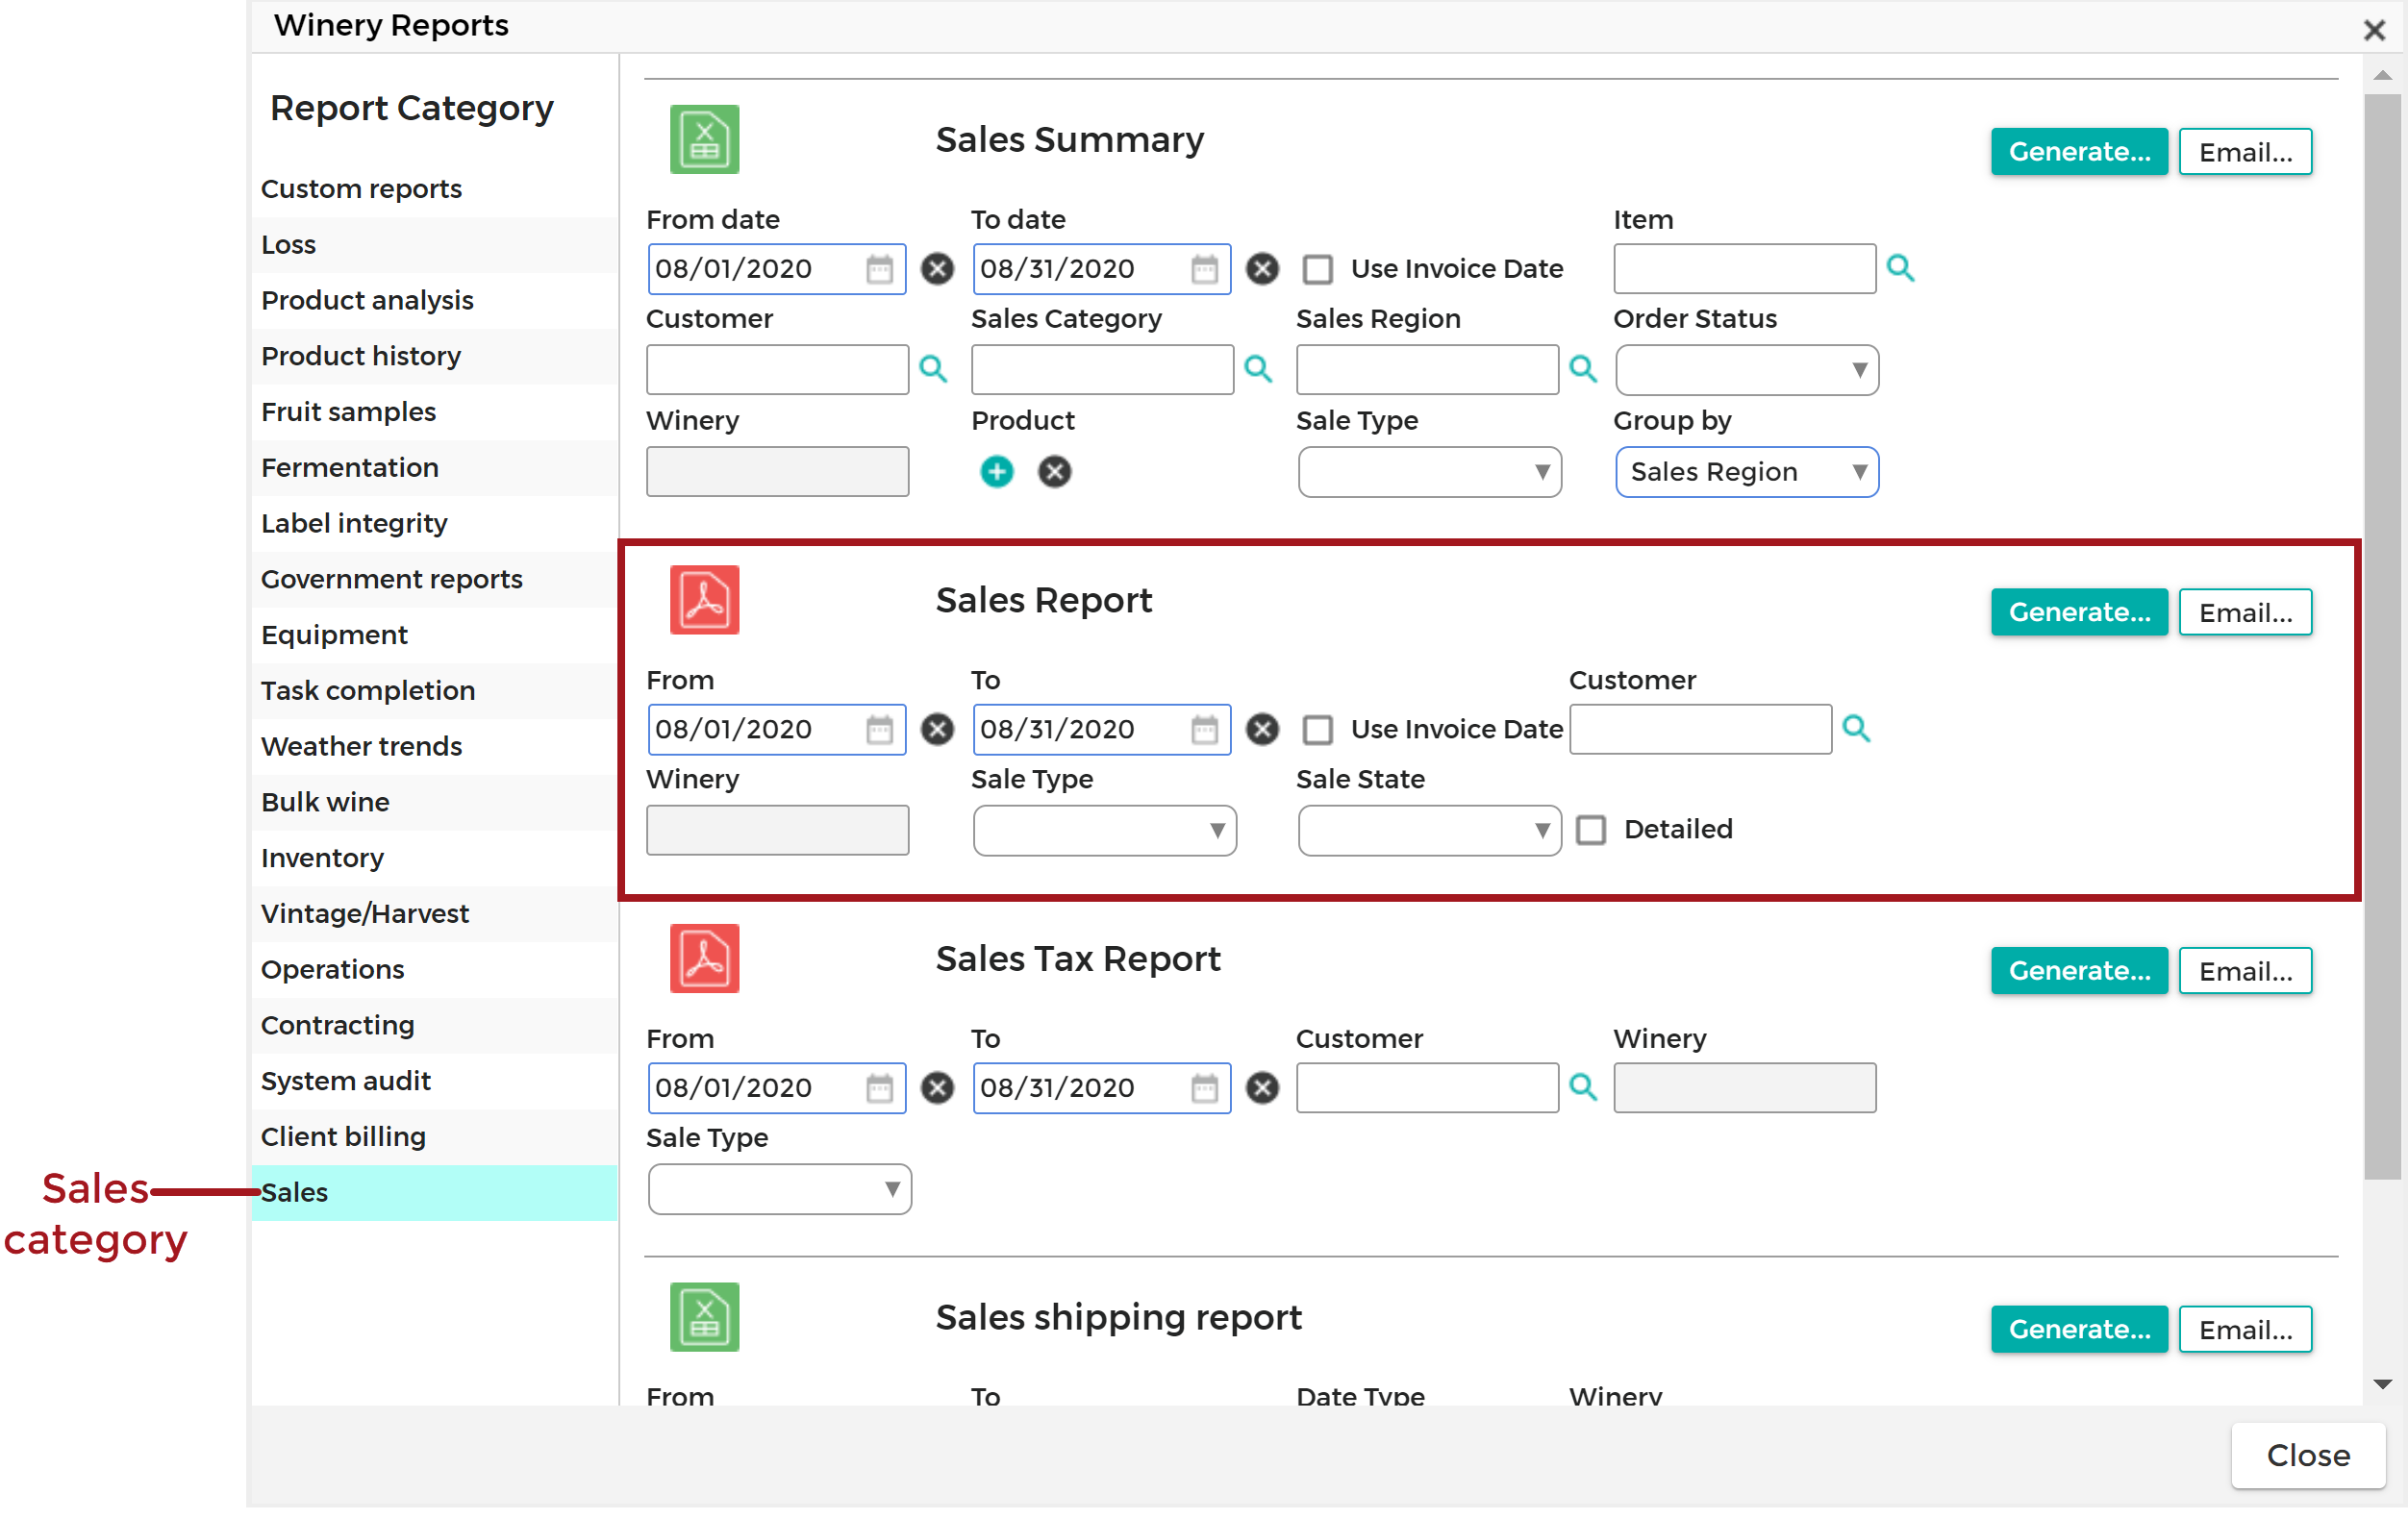Open the Group by Sales Region dropdown
Viewport: 2408px width, 1519px height.
[x=1747, y=472]
